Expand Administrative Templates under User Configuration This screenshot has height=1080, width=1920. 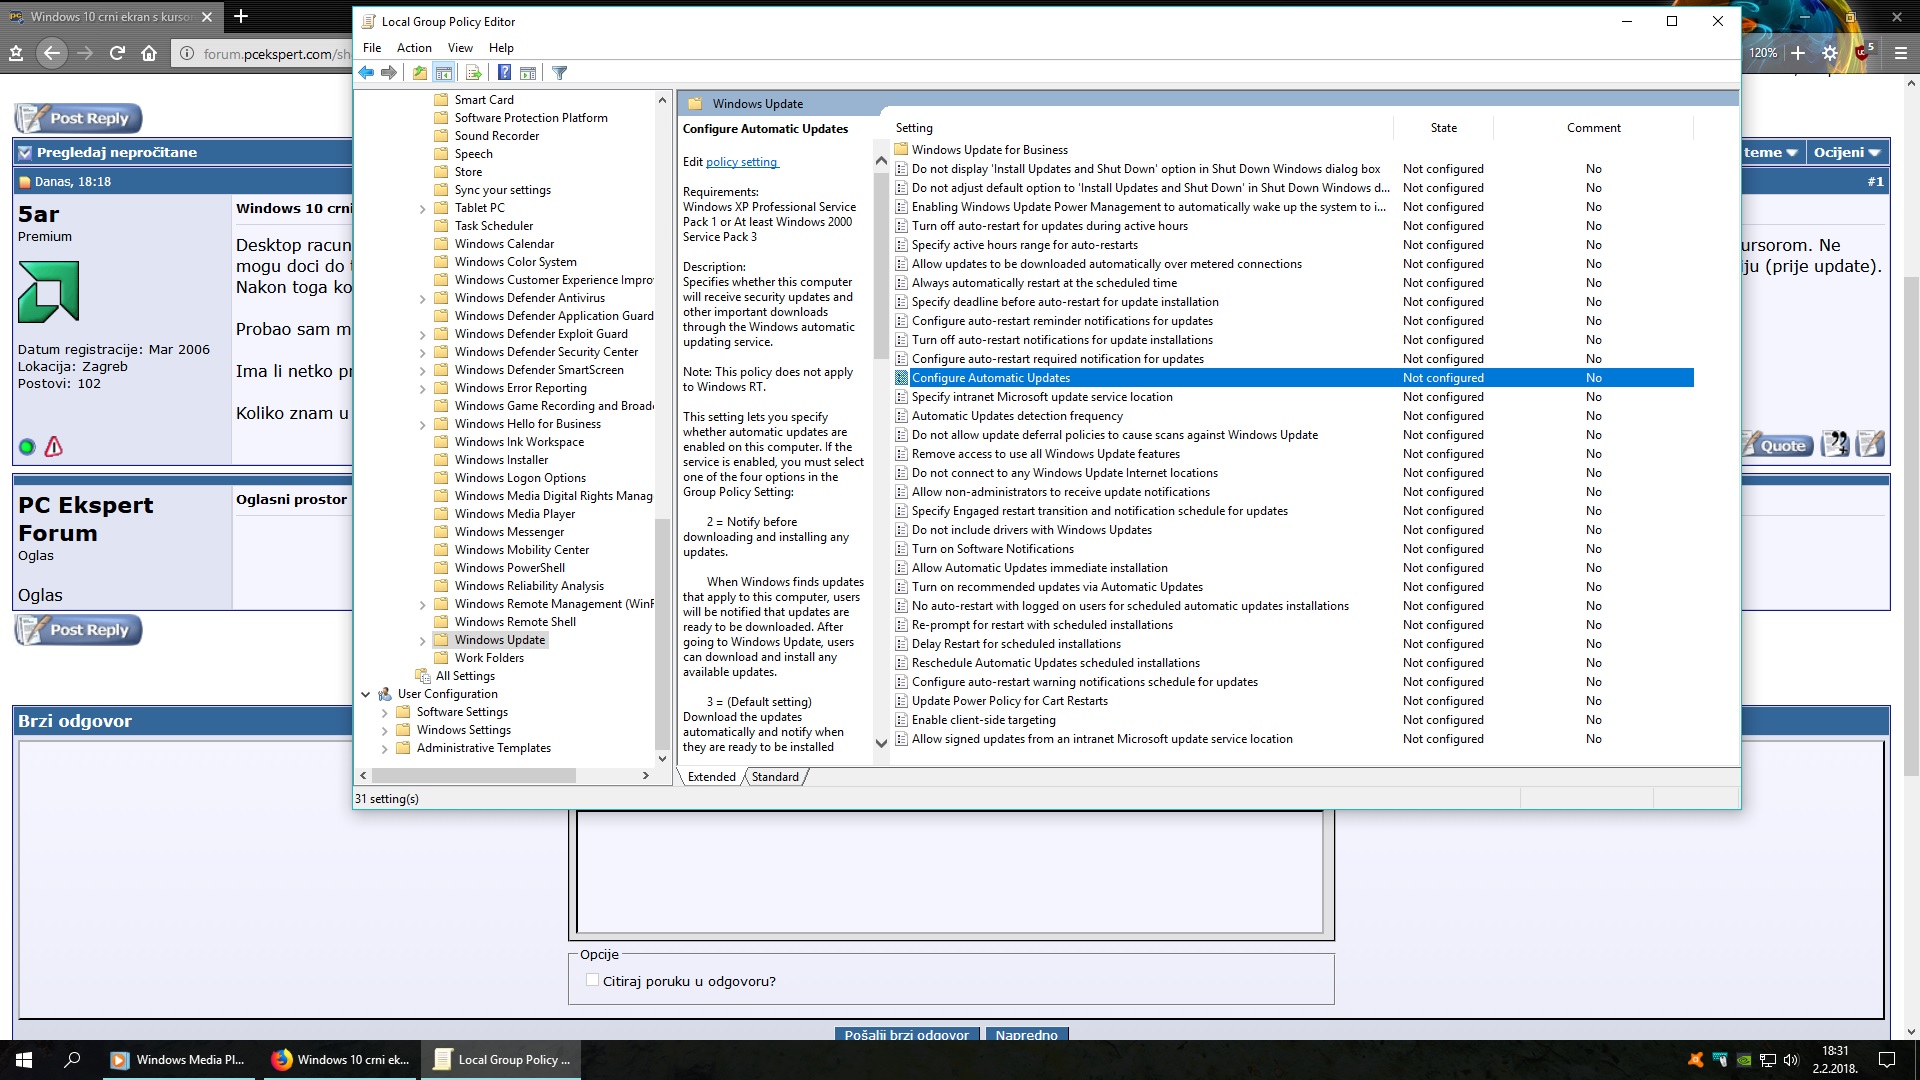click(385, 748)
